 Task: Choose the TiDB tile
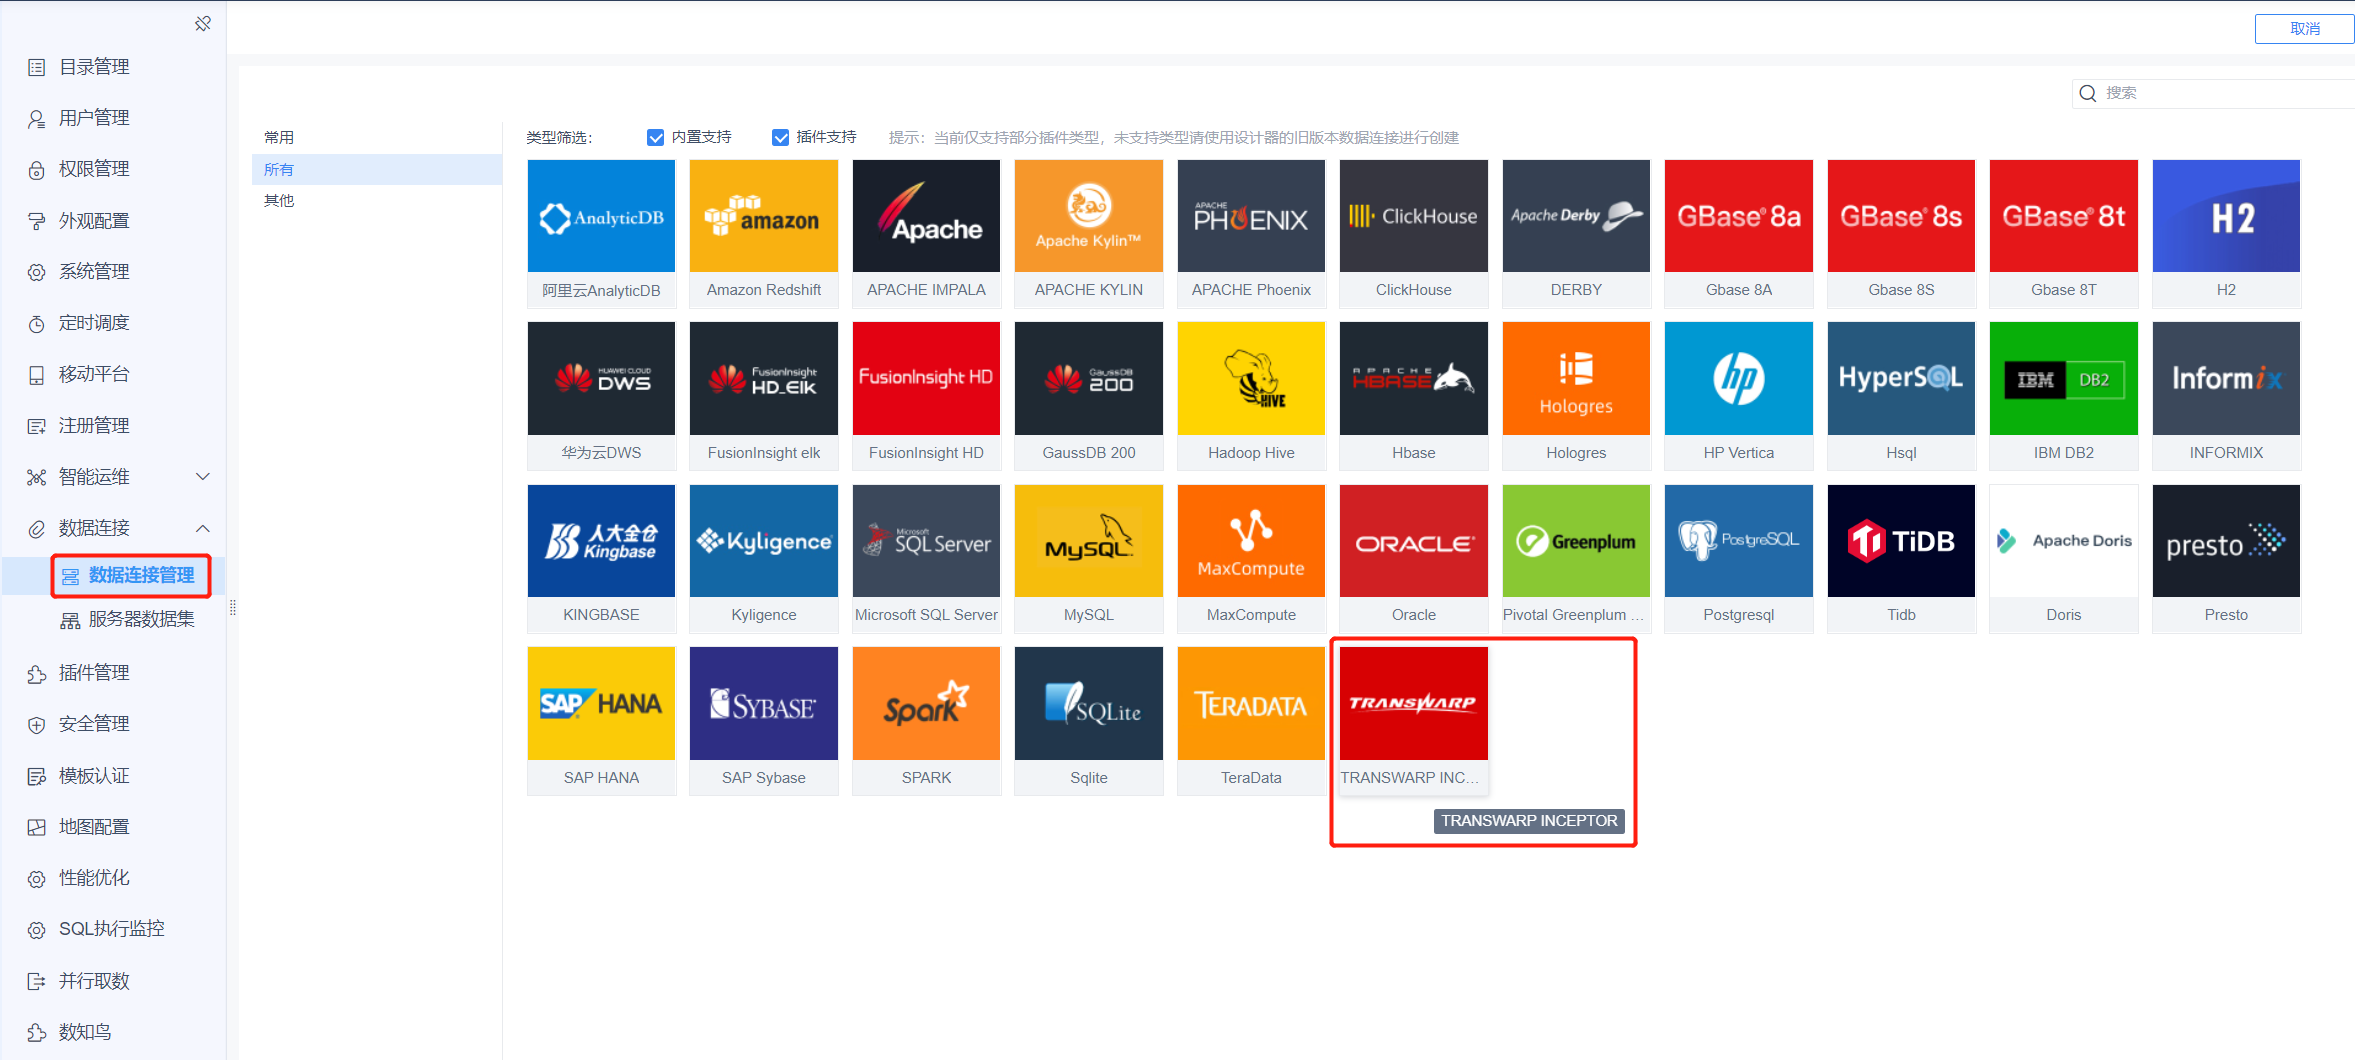coord(1901,558)
